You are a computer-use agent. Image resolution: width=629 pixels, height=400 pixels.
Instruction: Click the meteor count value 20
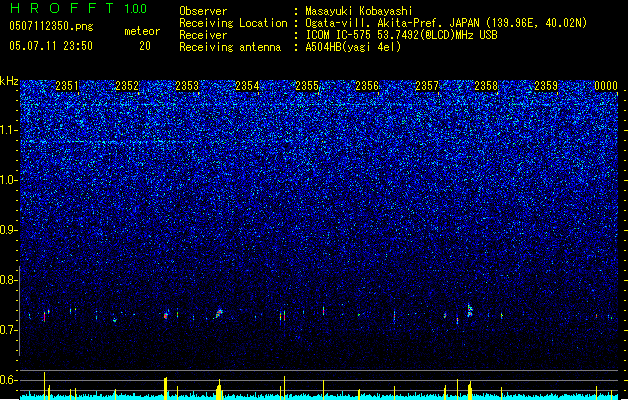145,46
